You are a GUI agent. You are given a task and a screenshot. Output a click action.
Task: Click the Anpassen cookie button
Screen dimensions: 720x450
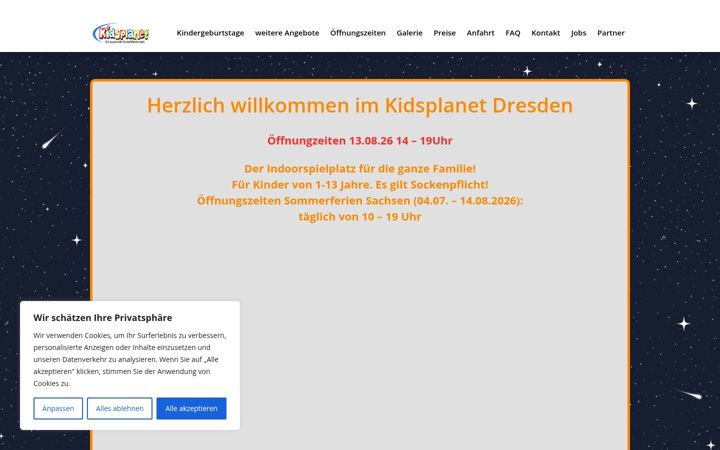[58, 408]
